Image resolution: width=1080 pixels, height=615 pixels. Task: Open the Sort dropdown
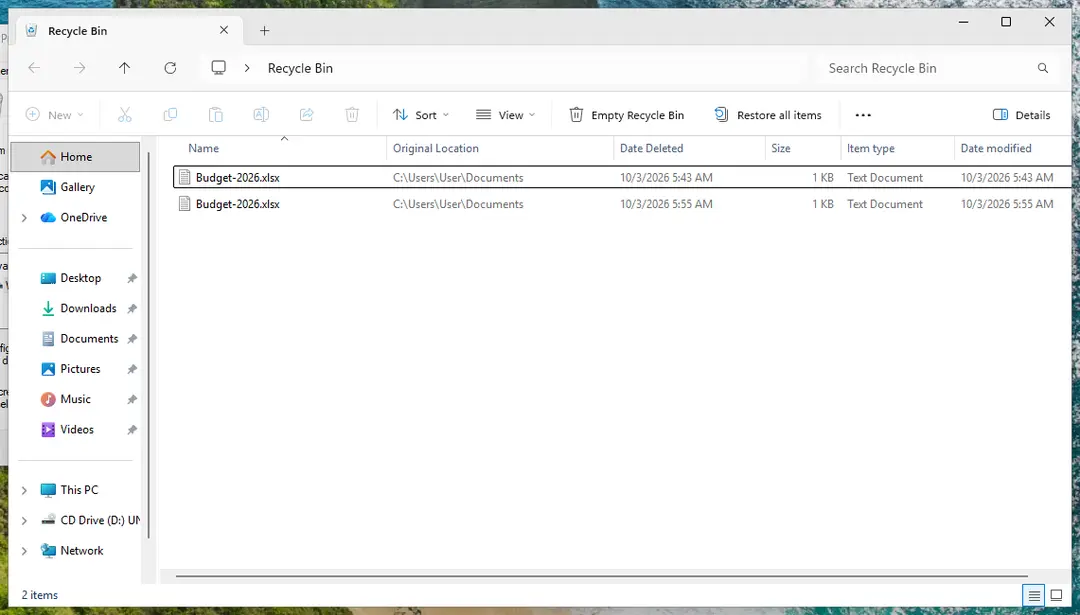(x=421, y=115)
